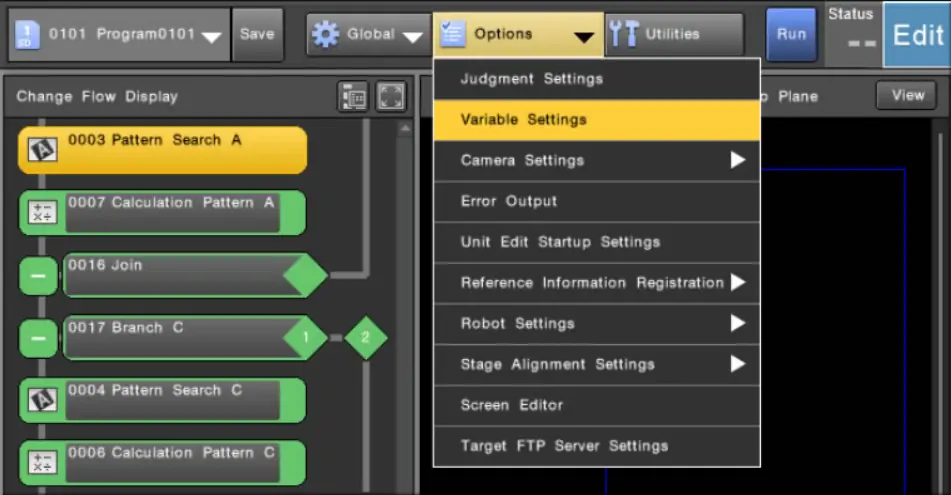Image resolution: width=951 pixels, height=495 pixels.
Task: Open Screen Editor menu item
Action: [x=597, y=405]
